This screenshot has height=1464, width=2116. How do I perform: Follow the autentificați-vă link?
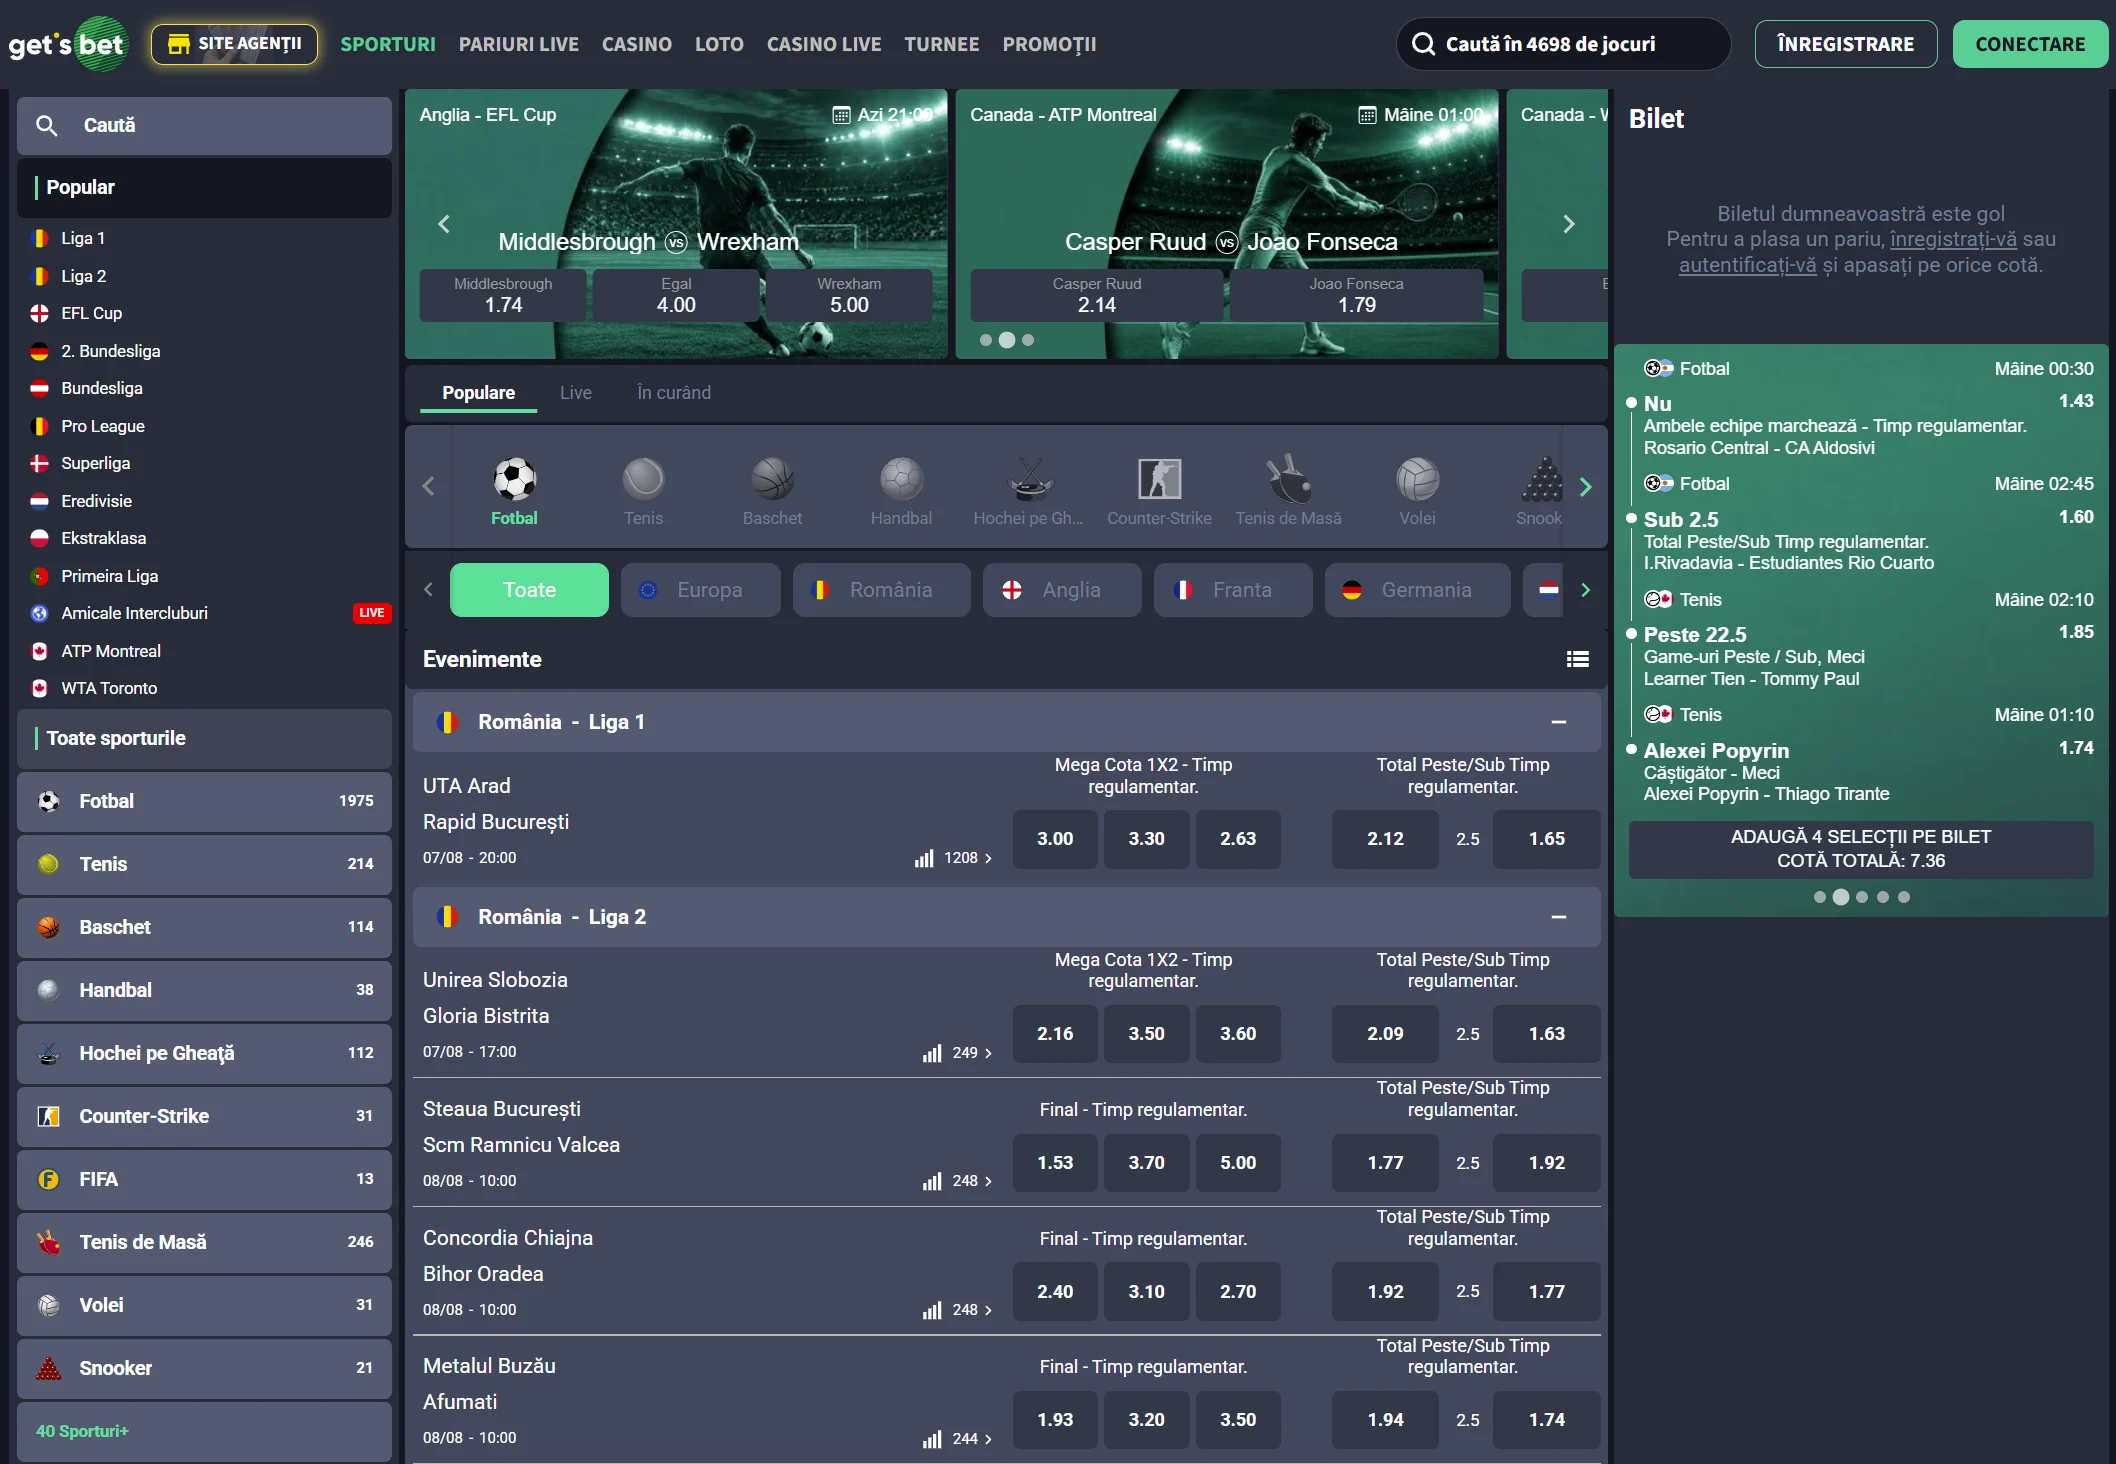[x=1747, y=265]
